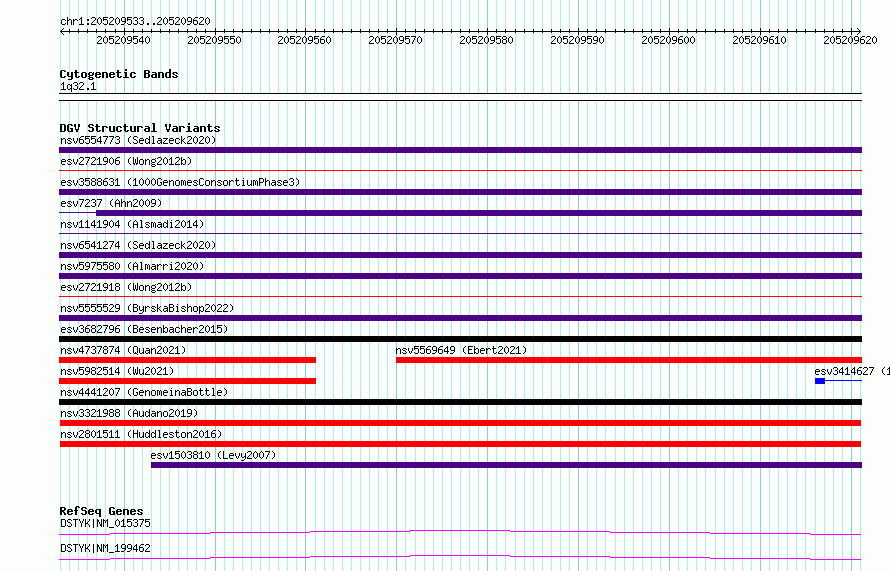The image size is (890, 571).
Task: Open esv3588631 (1000GenomesConsortiumPhase3) variant
Action: pyautogui.click(x=180, y=182)
